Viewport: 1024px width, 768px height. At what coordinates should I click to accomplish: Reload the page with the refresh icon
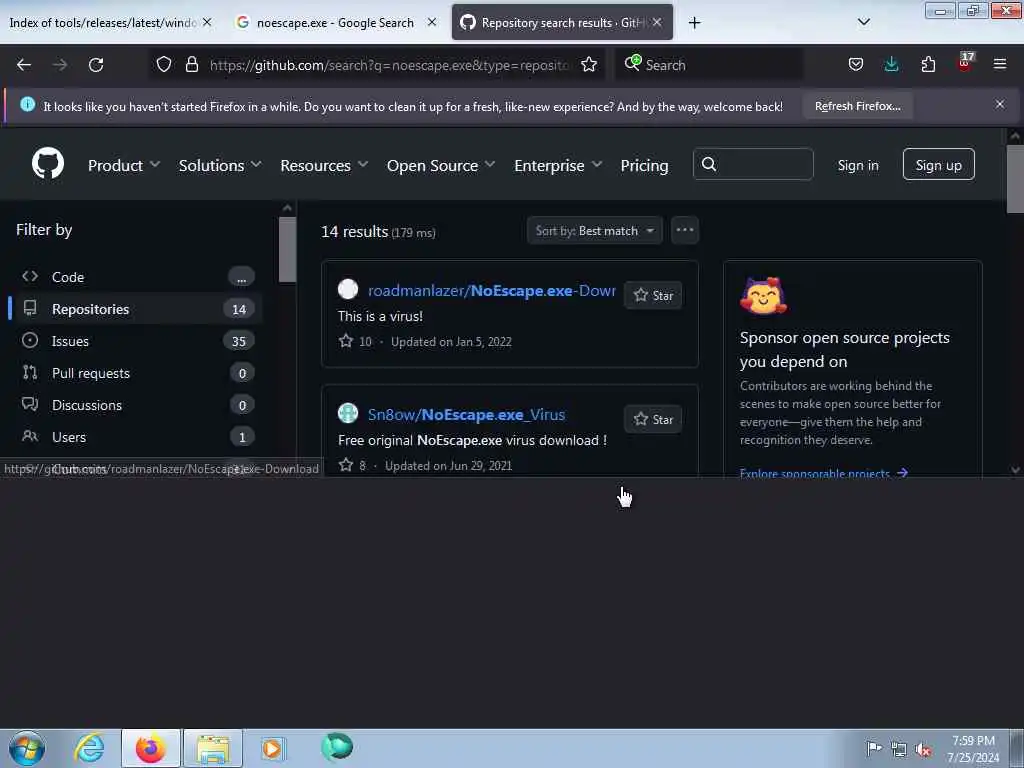click(x=96, y=65)
